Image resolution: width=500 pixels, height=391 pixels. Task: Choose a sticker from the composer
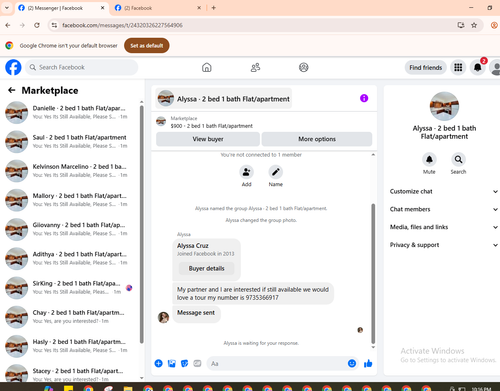[x=184, y=363]
